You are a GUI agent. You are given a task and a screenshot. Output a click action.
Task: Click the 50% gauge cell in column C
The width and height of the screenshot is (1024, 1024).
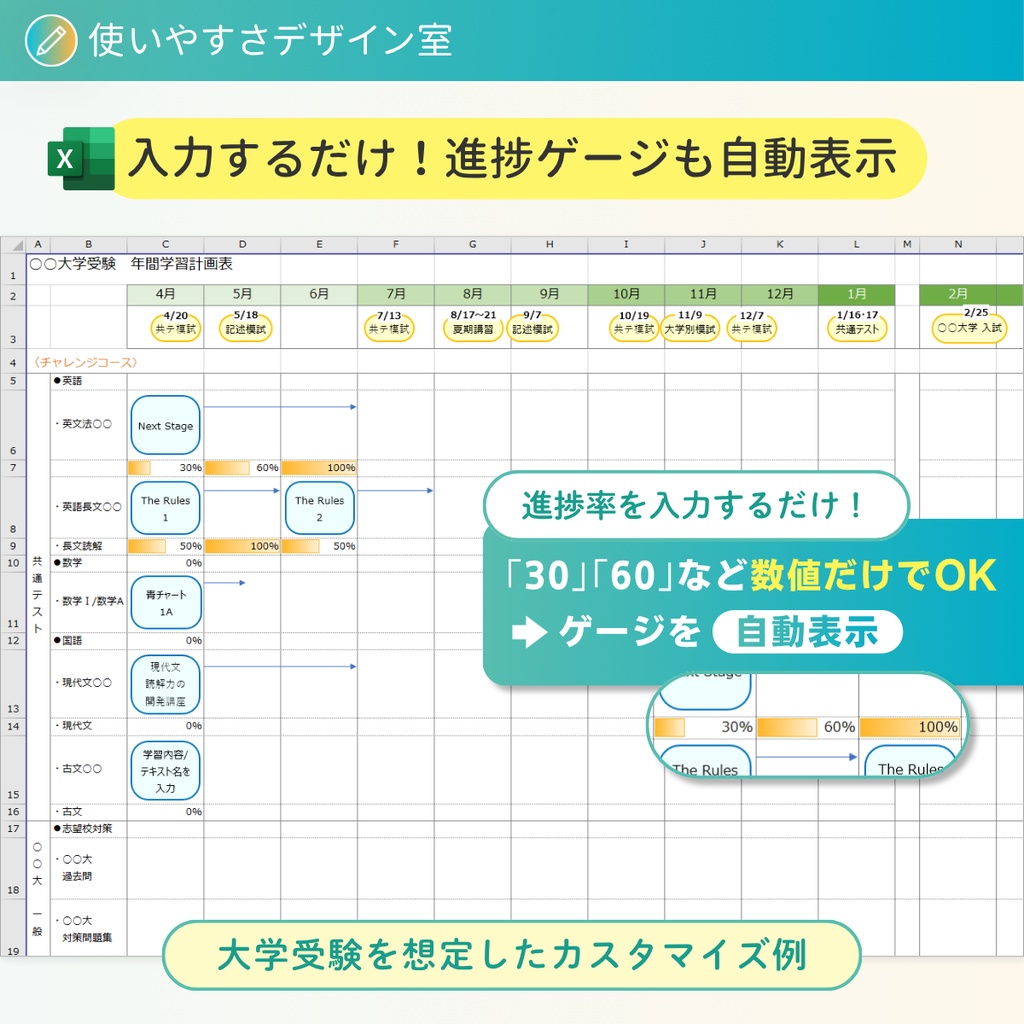point(165,546)
